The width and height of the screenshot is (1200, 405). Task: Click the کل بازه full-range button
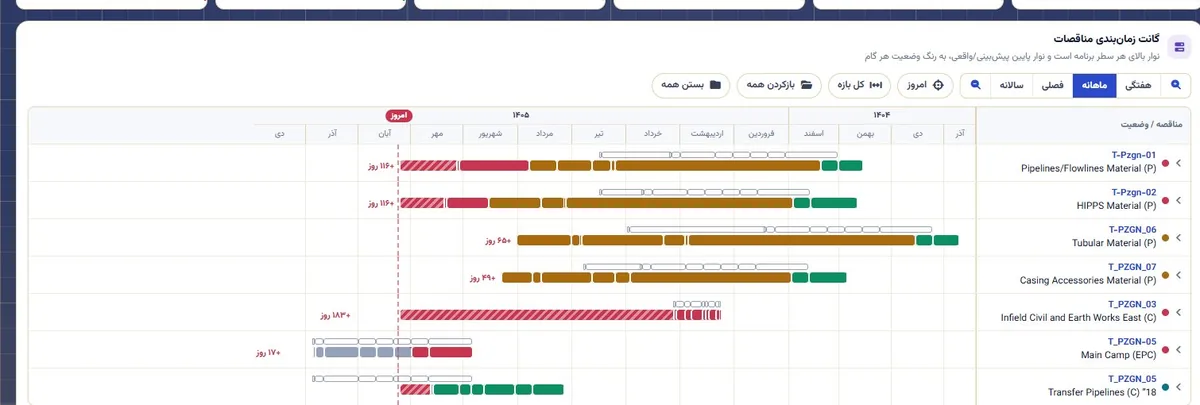coord(860,85)
